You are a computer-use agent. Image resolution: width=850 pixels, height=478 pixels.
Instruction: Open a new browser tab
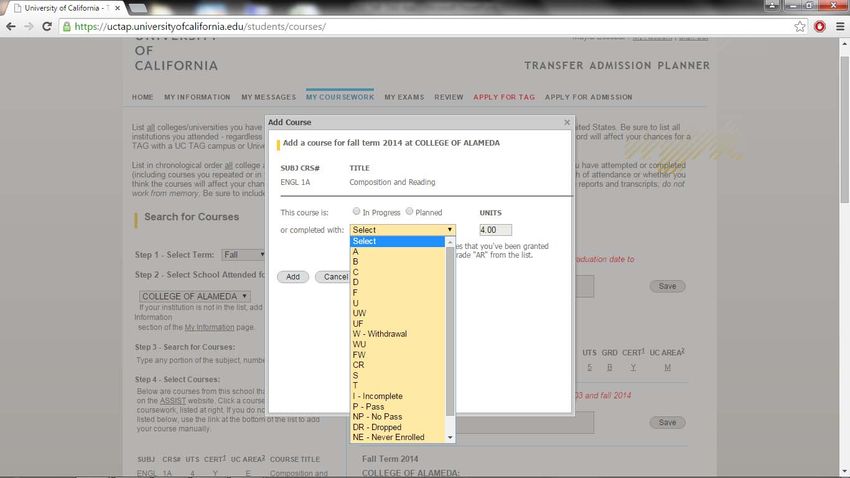pyautogui.click(x=138, y=8)
